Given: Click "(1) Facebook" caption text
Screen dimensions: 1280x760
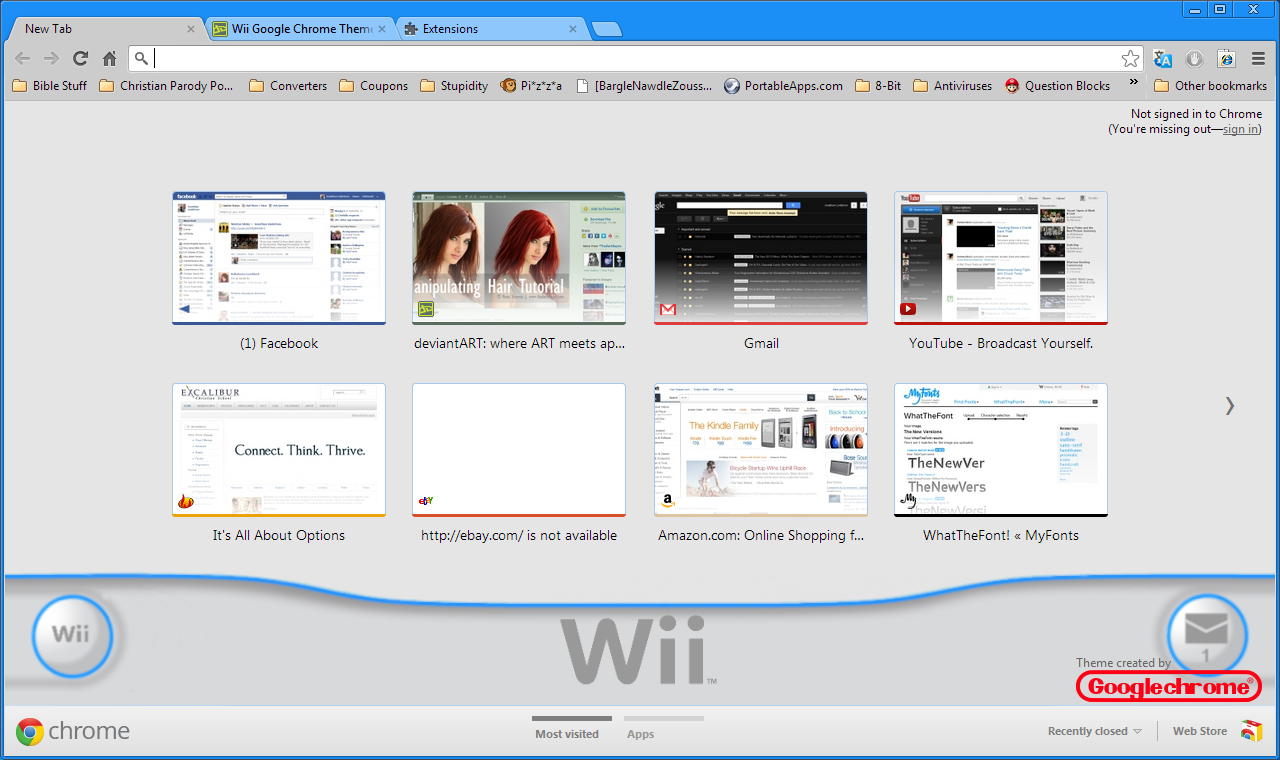Looking at the screenshot, I should coord(279,343).
